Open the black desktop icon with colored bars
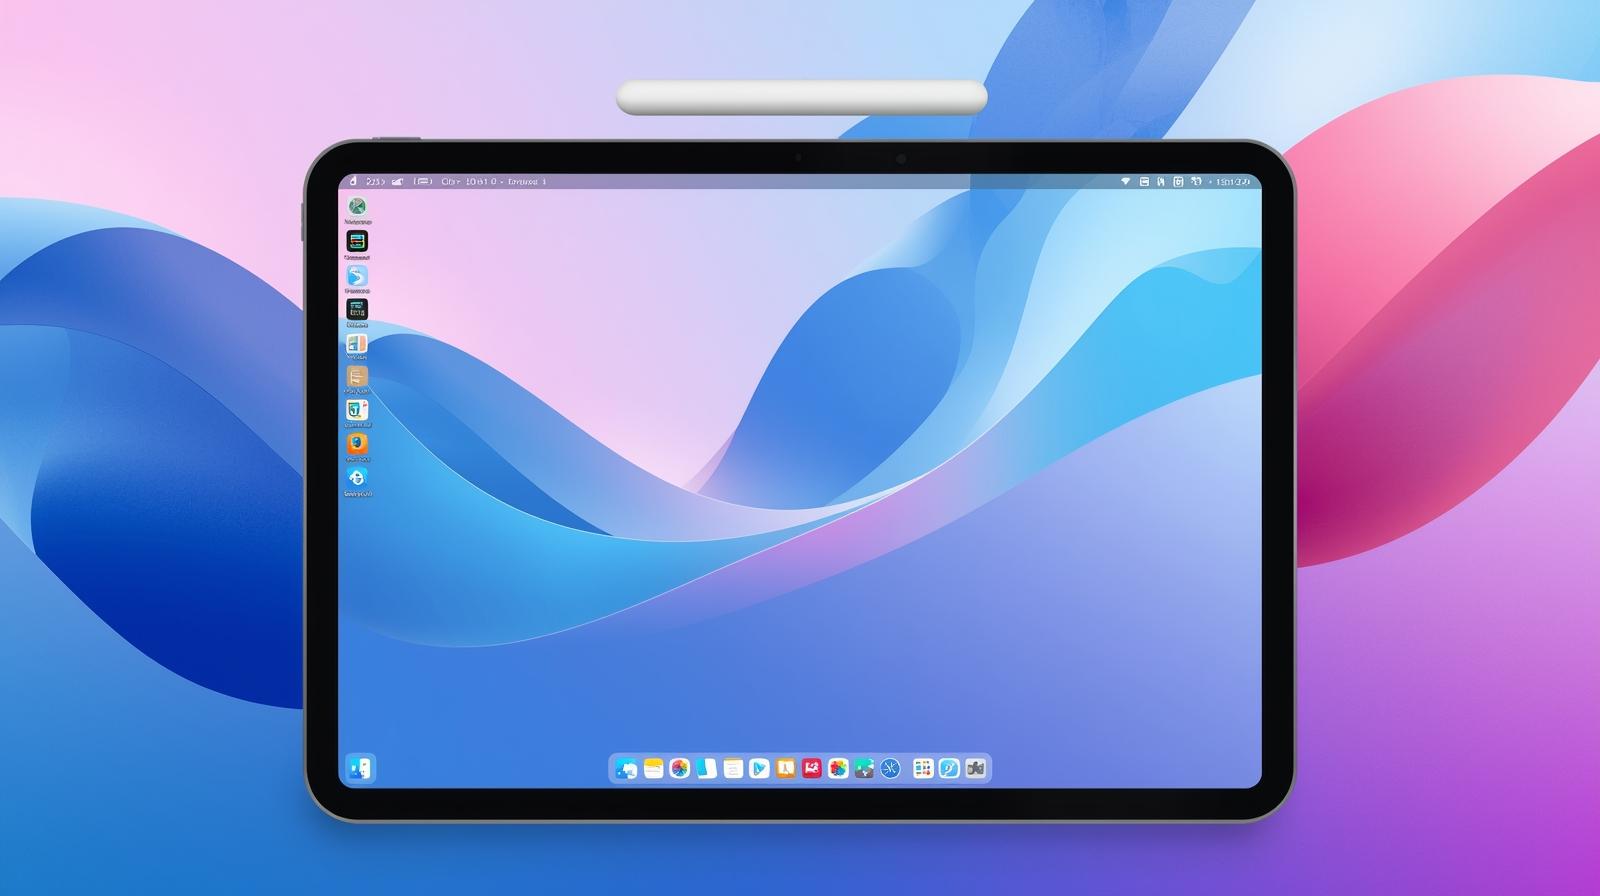The height and width of the screenshot is (896, 1600). 357,241
